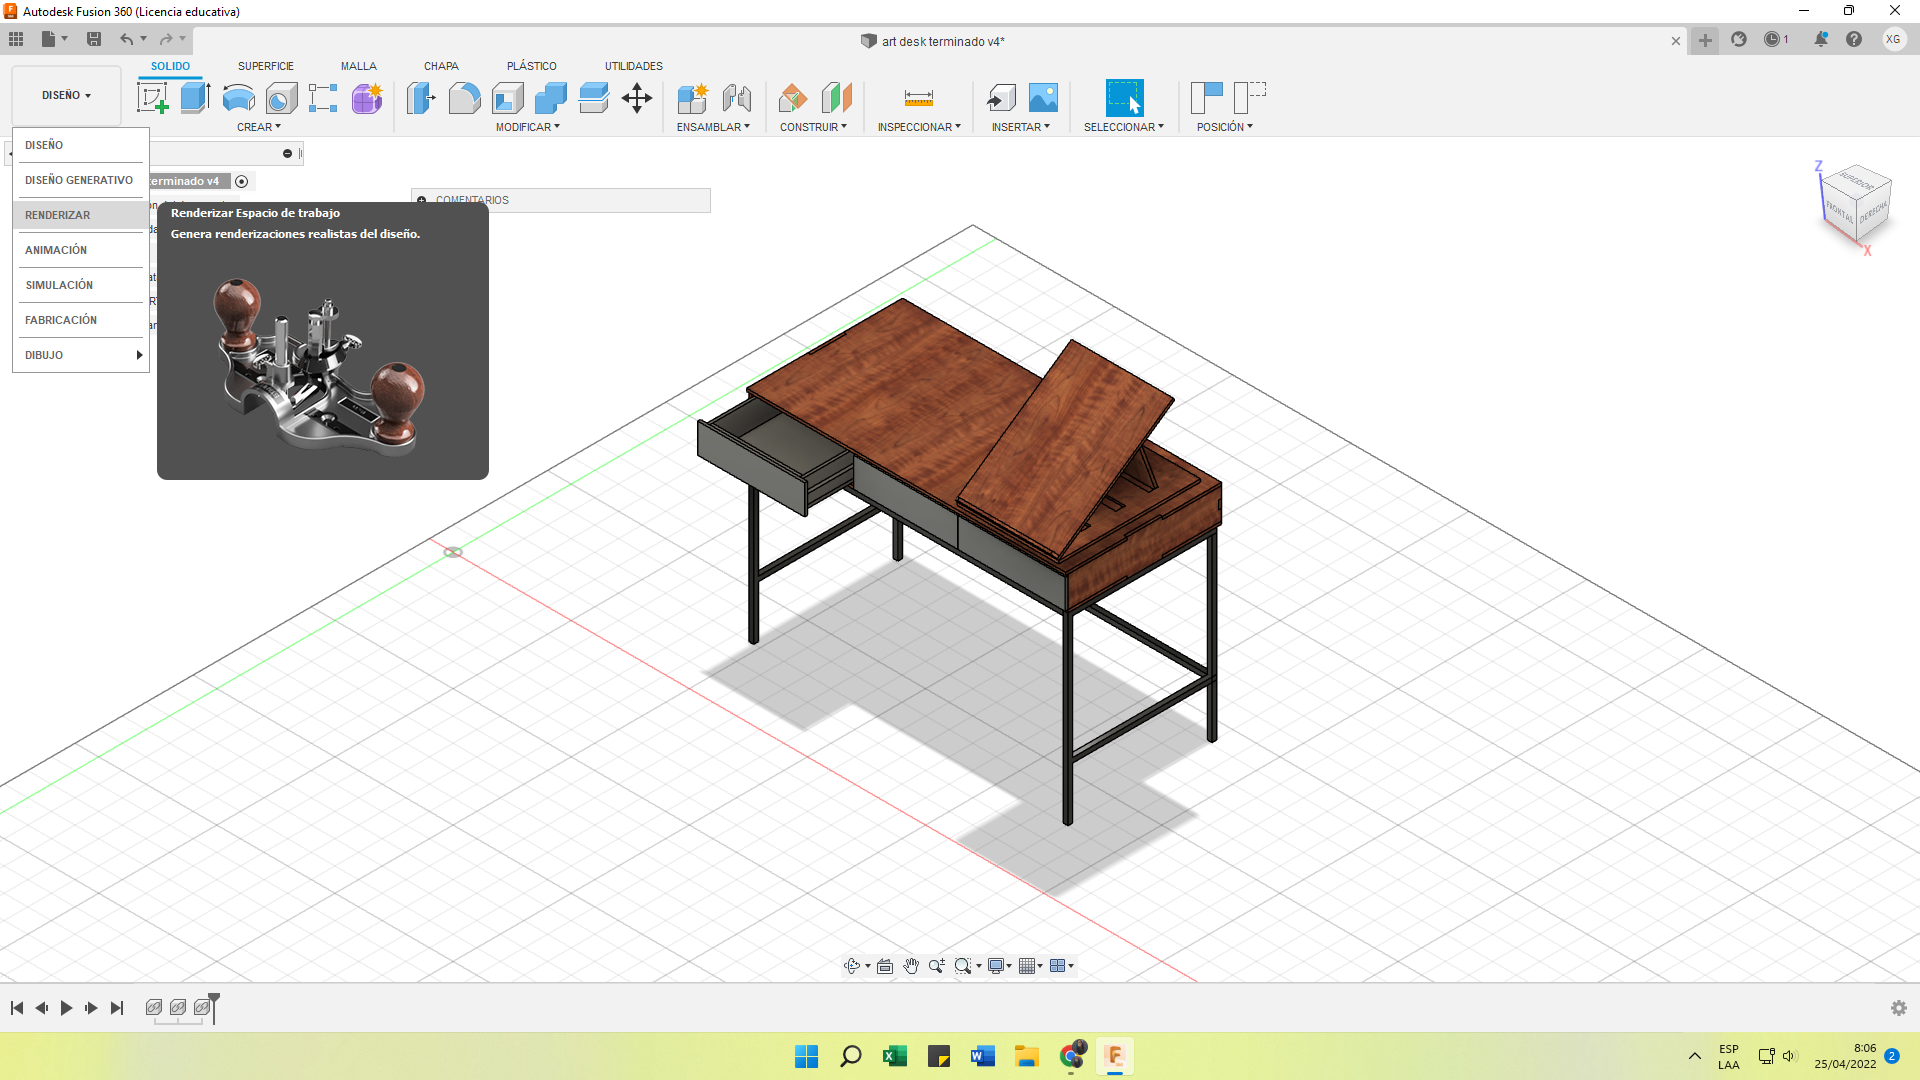
Task: Select the Create Sketch tool
Action: [152, 98]
